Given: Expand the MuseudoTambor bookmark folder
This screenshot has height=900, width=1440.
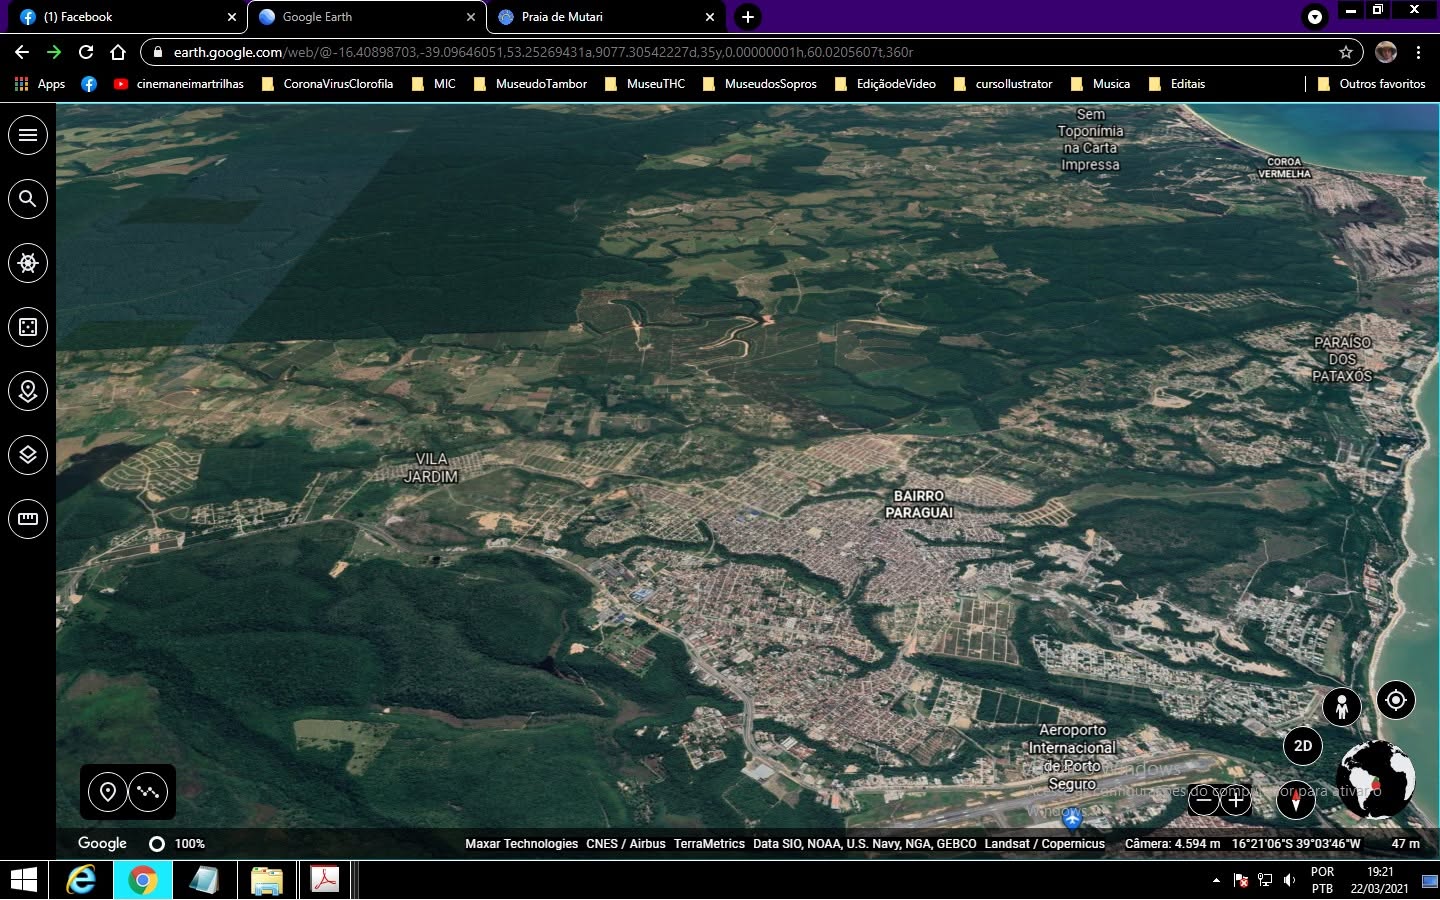Looking at the screenshot, I should (530, 84).
